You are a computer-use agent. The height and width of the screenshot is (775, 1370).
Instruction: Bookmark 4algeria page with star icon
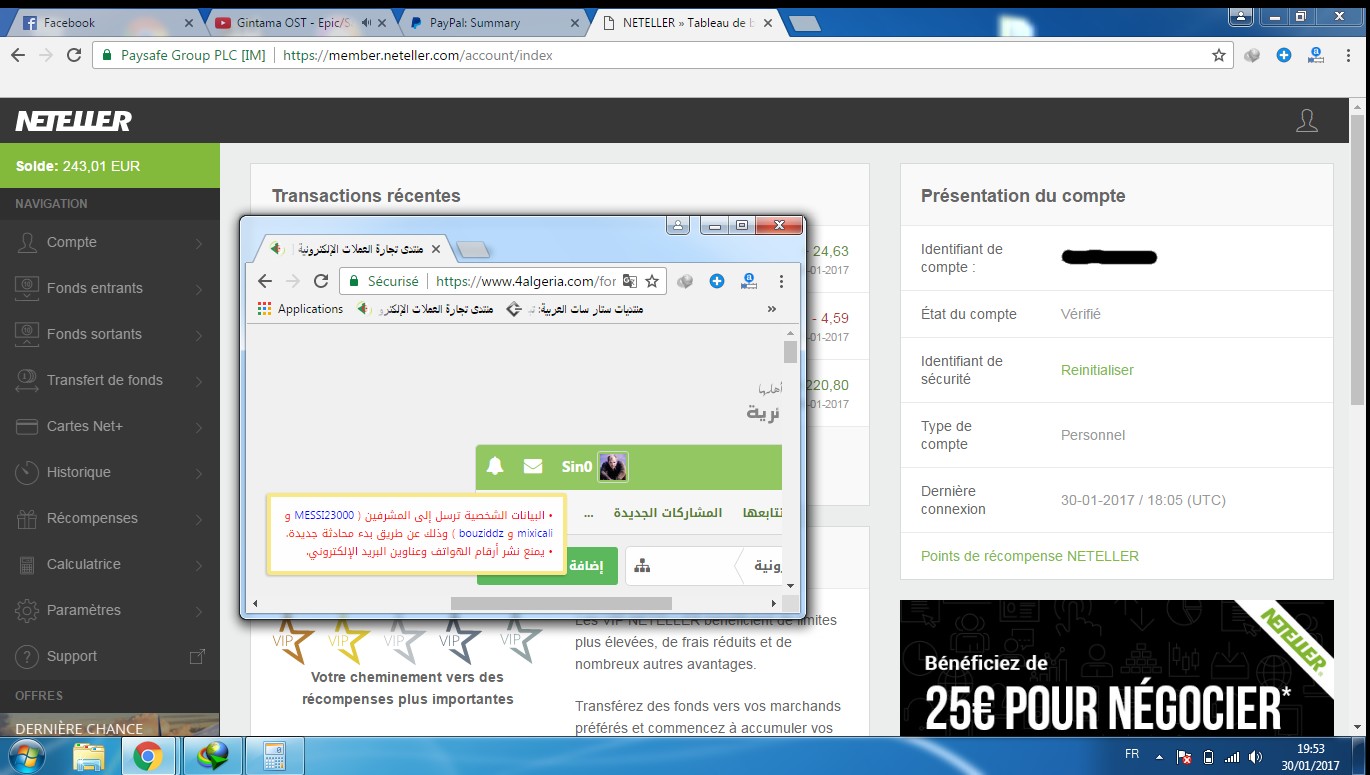pos(652,281)
